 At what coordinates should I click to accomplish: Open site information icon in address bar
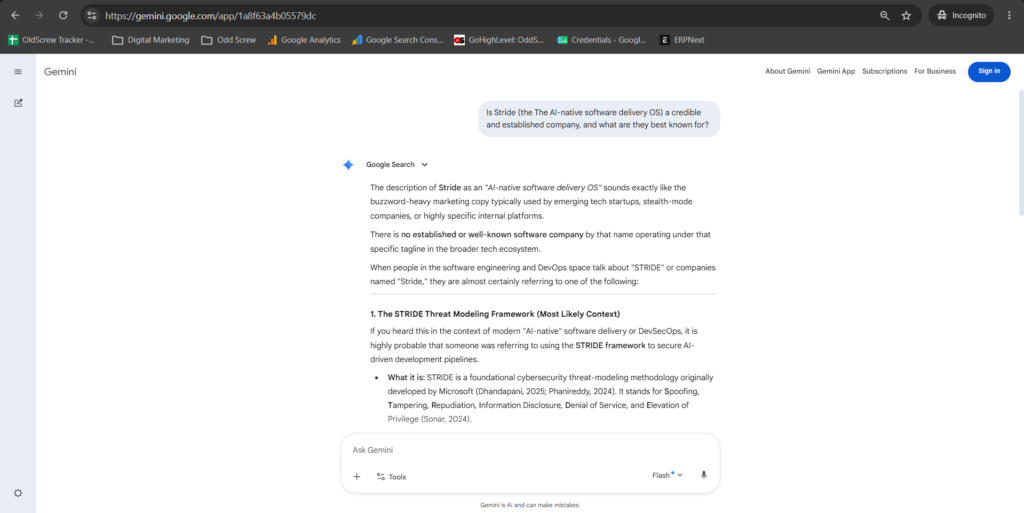click(92, 15)
